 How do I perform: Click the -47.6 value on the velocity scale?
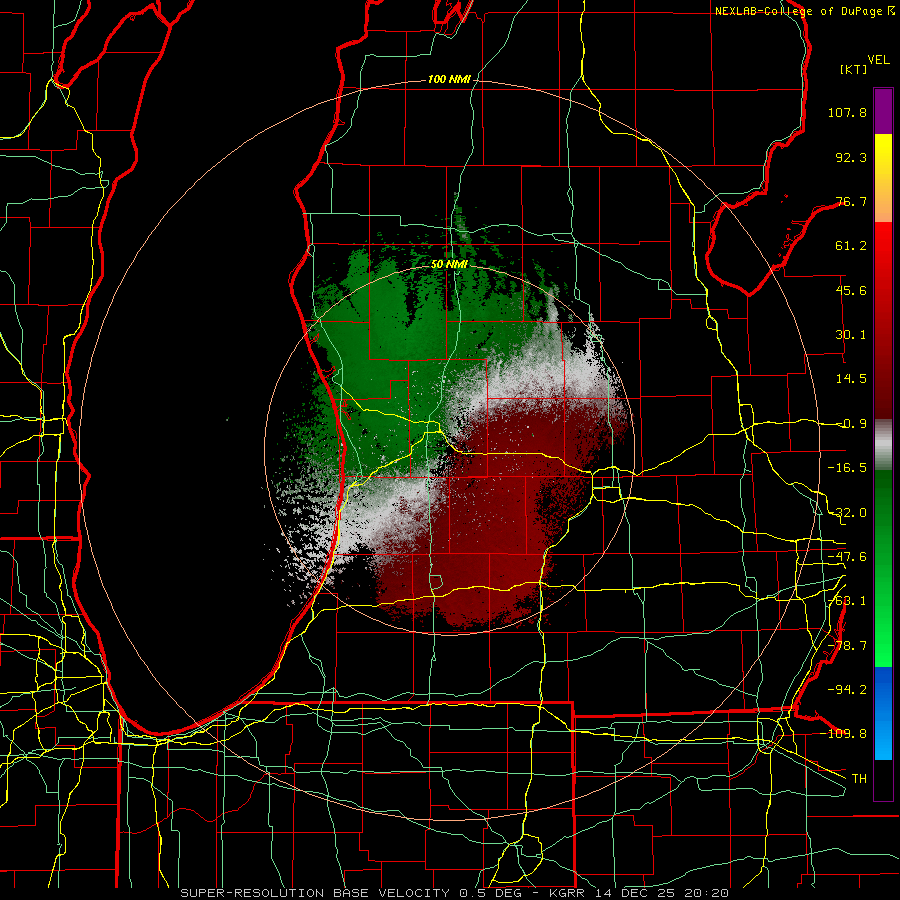(x=847, y=557)
